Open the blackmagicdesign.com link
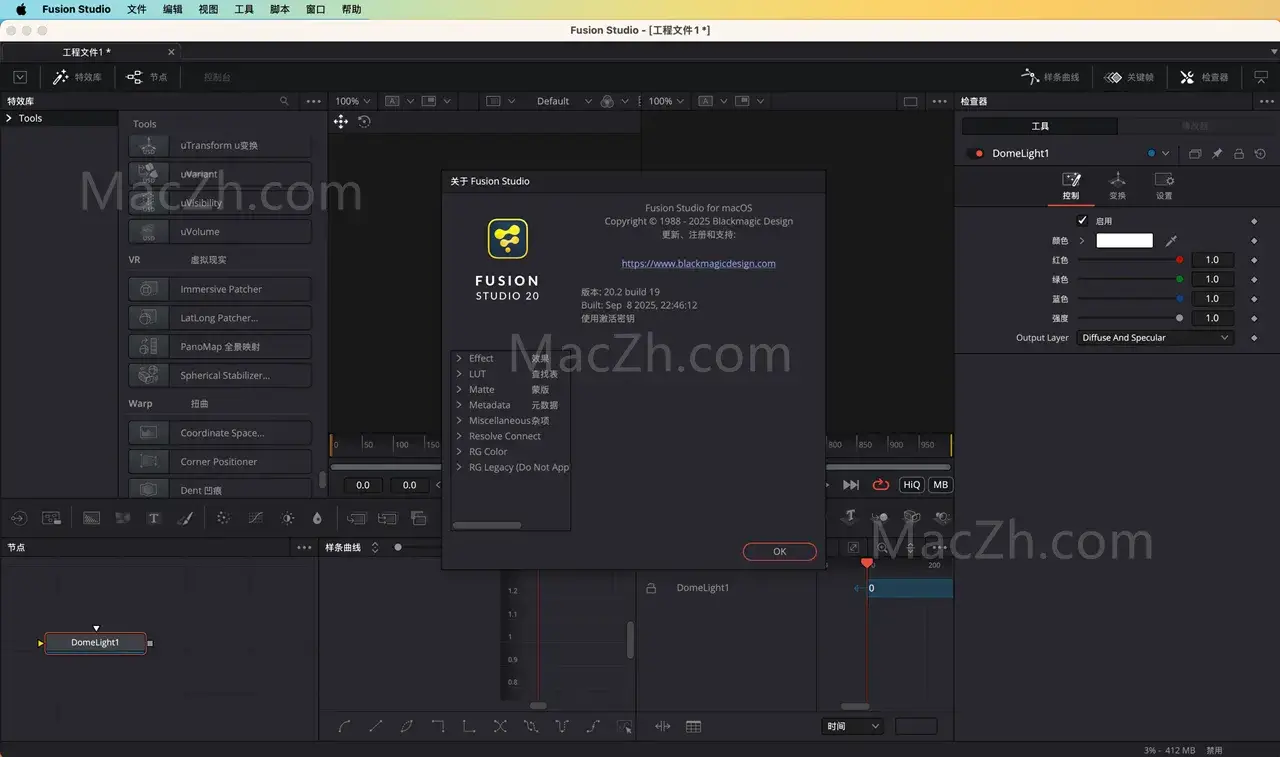This screenshot has width=1280, height=757. point(699,264)
